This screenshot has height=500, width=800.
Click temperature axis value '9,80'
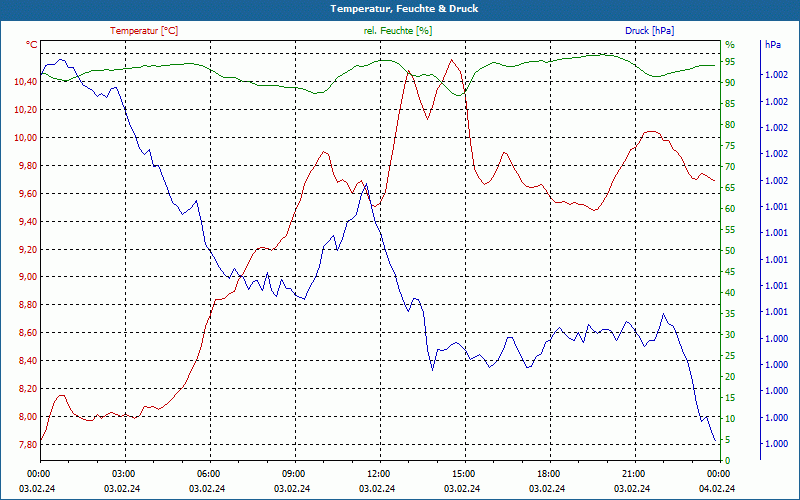pyautogui.click(x=28, y=166)
